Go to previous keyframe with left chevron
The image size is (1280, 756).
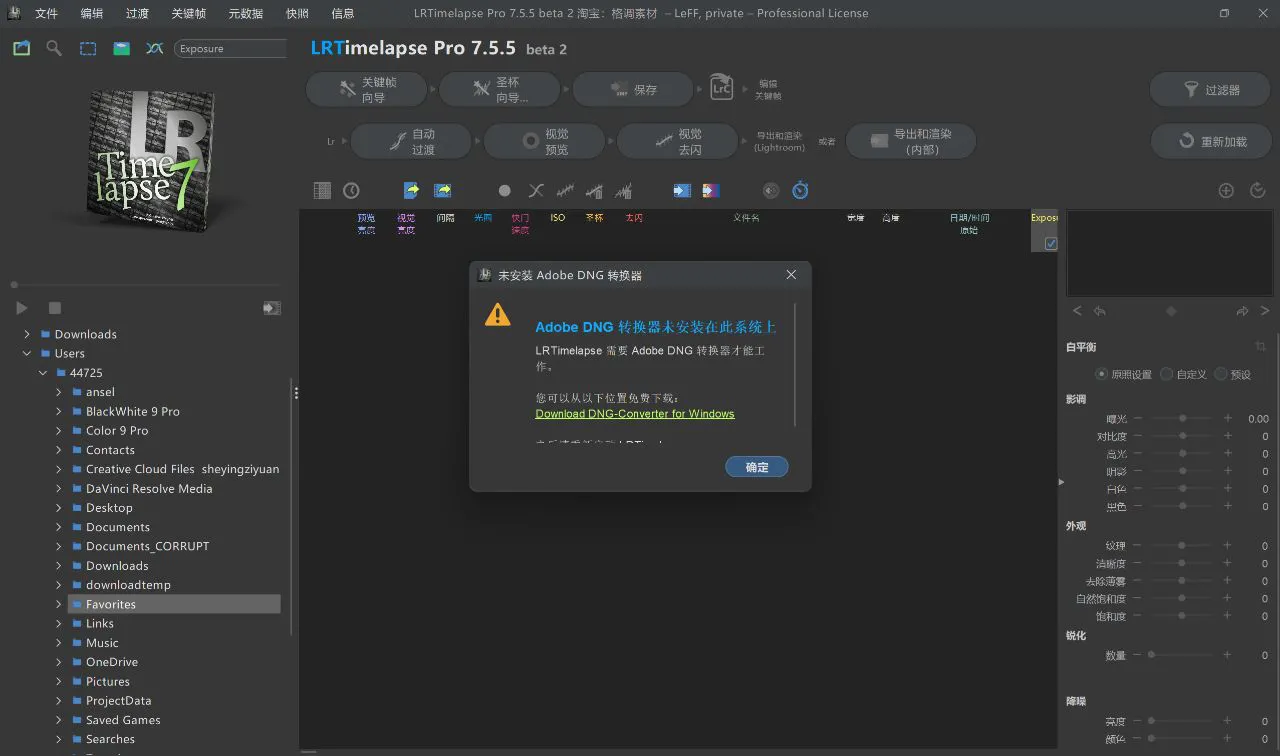[x=1077, y=311]
